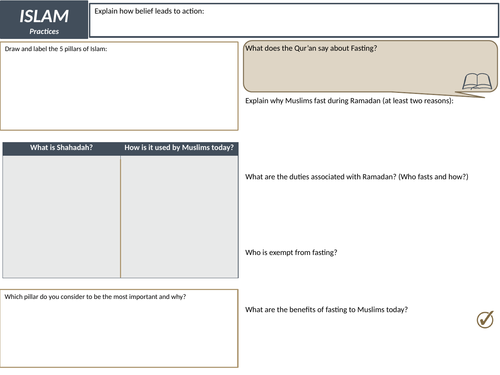Screen dimensions: 500x375
Task: Click the empty cell under 'How is it used'
Action: pos(179,217)
